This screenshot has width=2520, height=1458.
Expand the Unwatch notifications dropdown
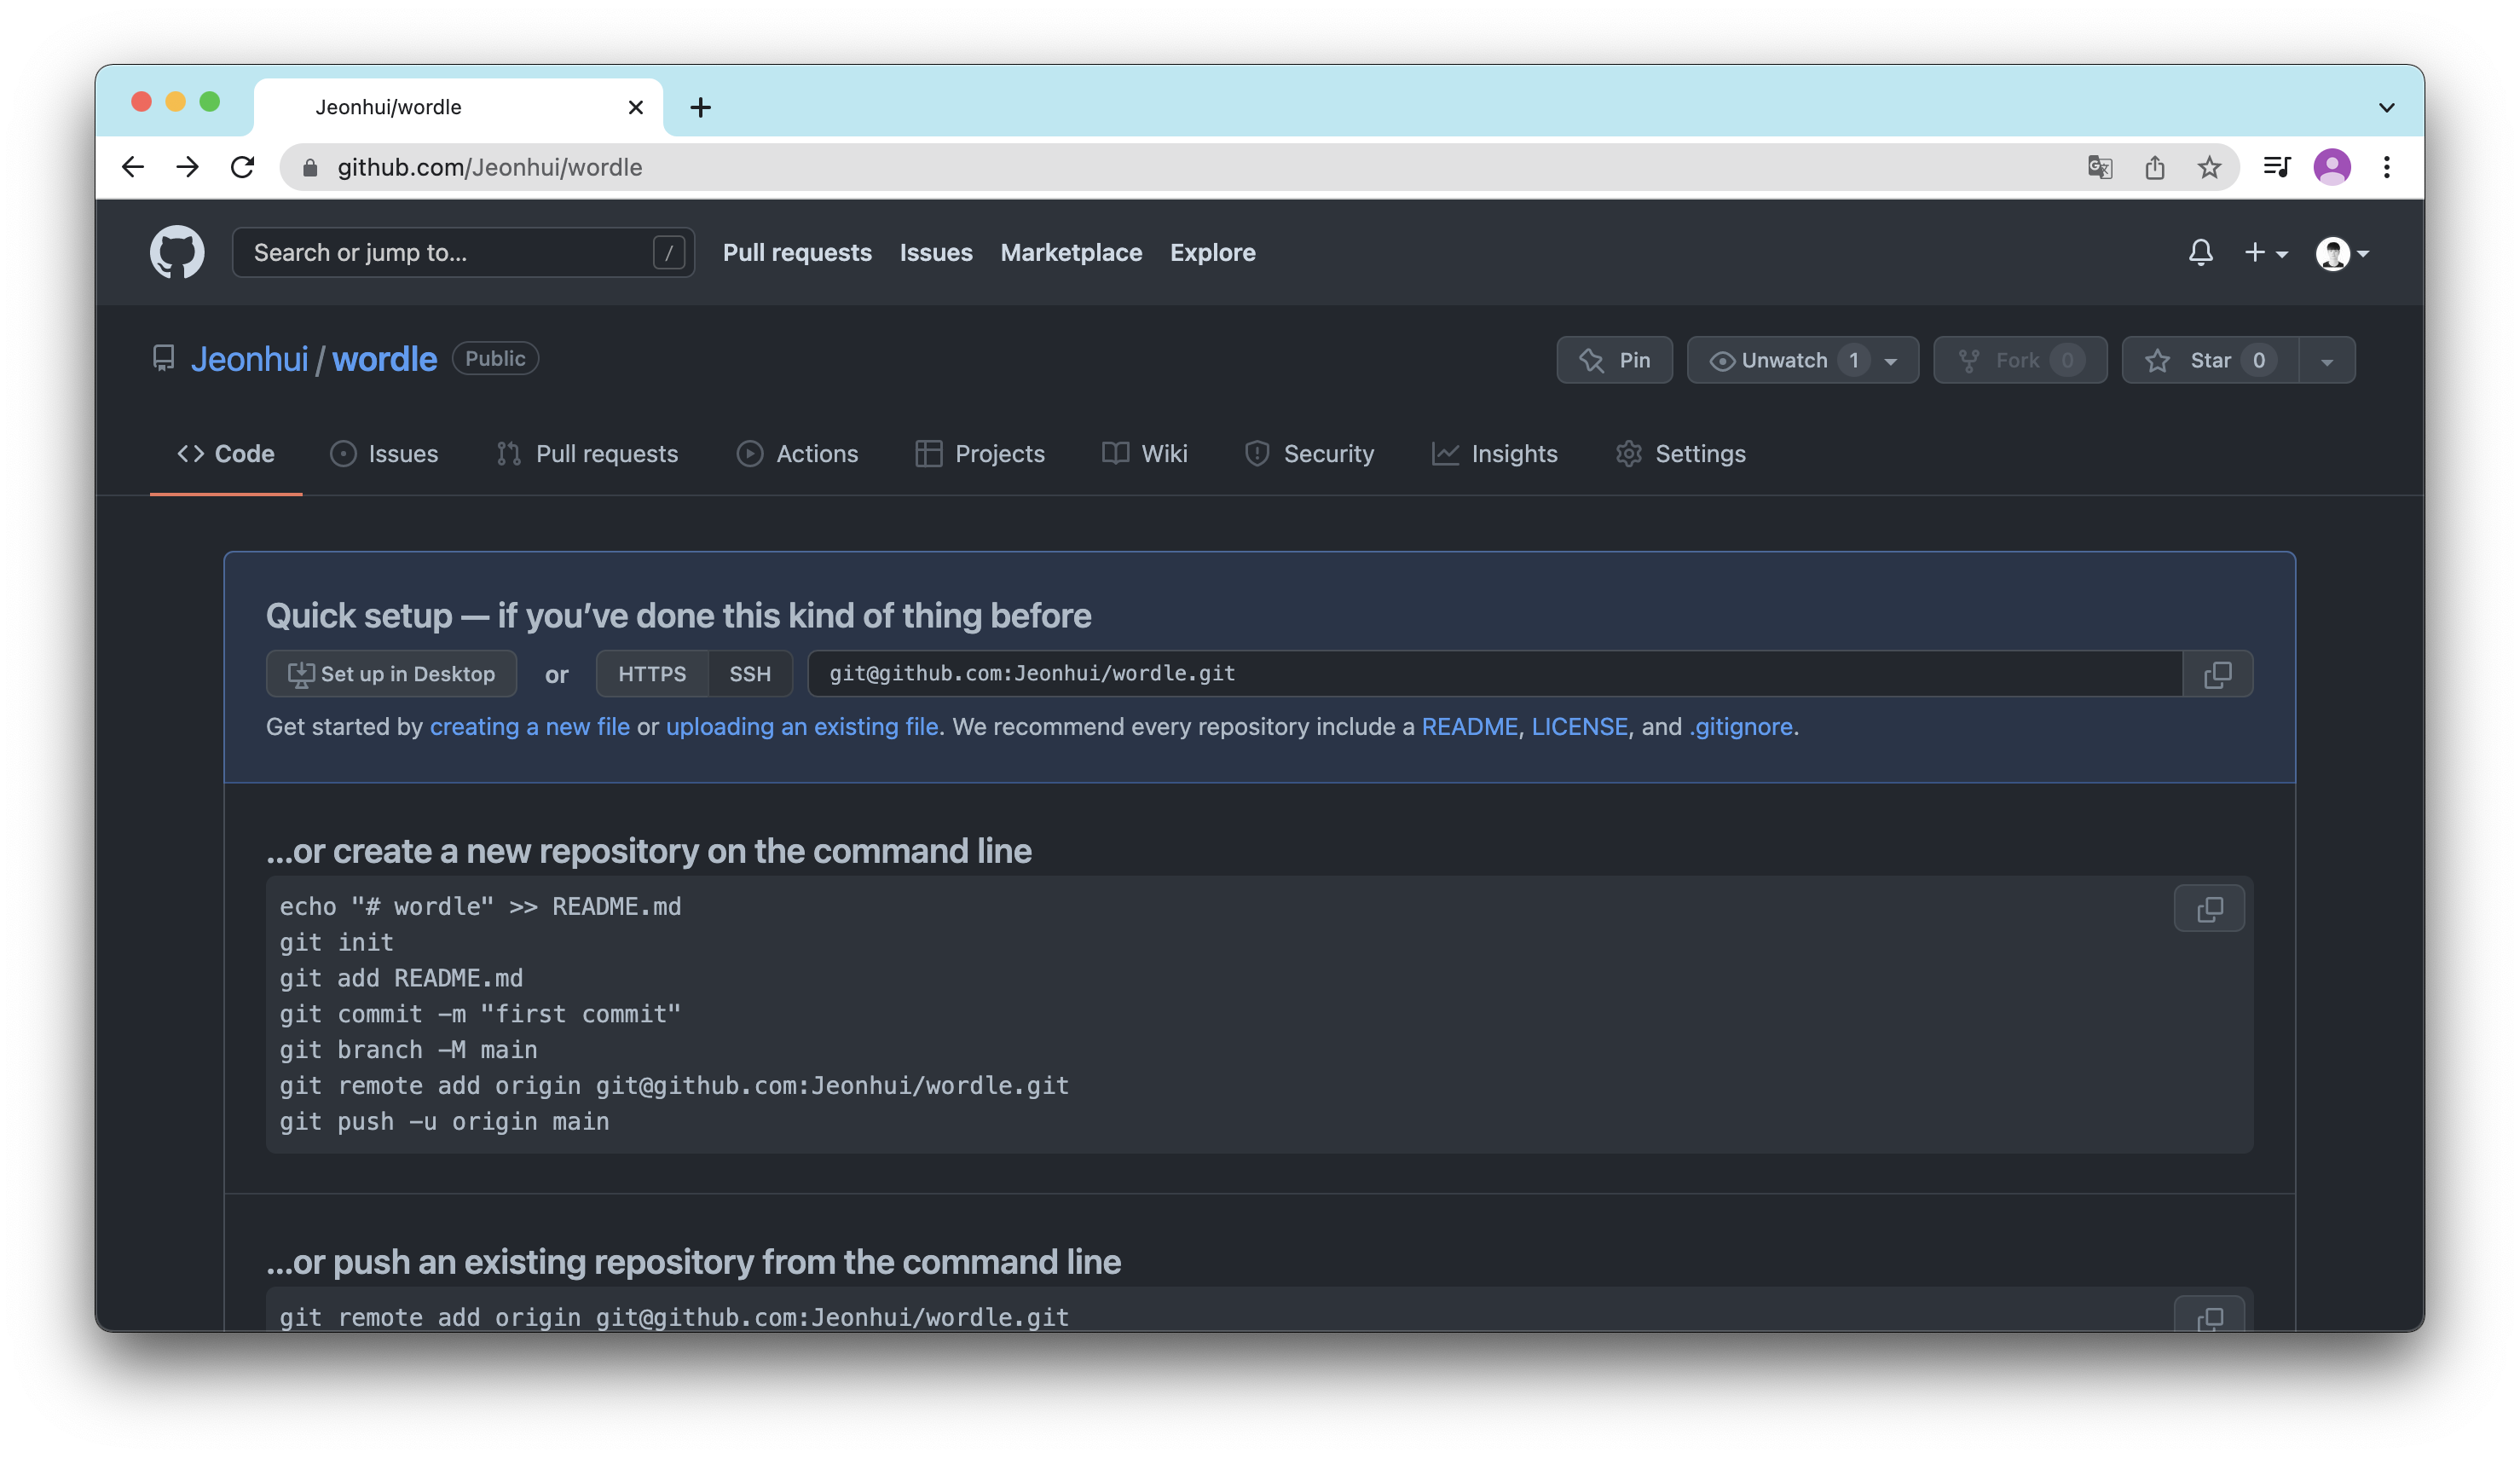point(1803,360)
